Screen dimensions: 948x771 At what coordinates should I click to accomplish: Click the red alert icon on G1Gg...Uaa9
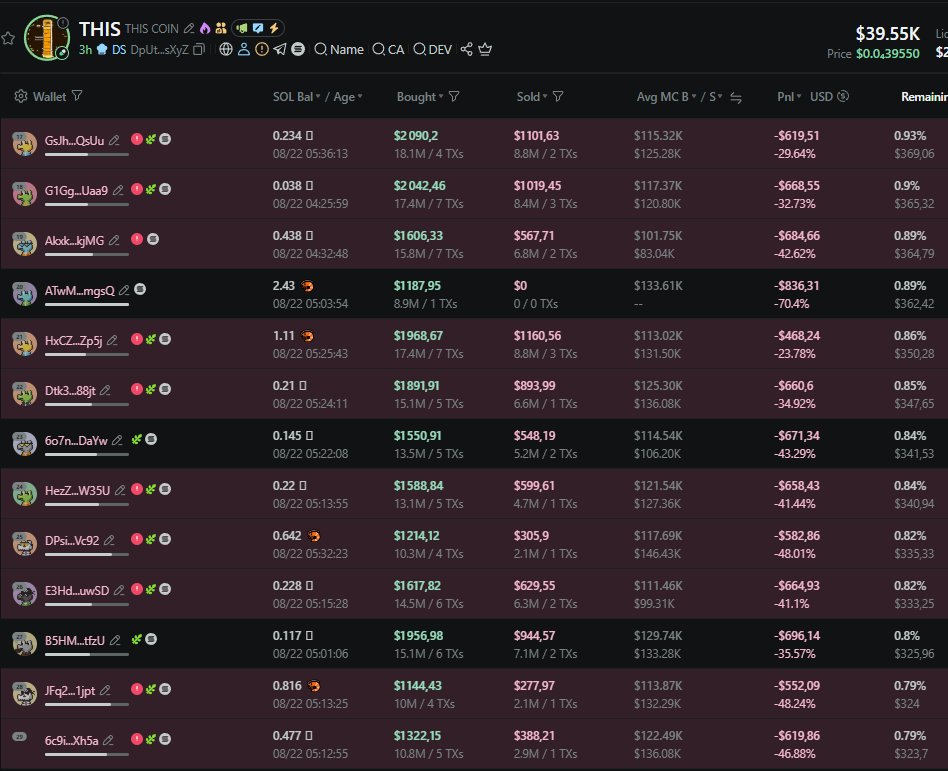point(136,190)
